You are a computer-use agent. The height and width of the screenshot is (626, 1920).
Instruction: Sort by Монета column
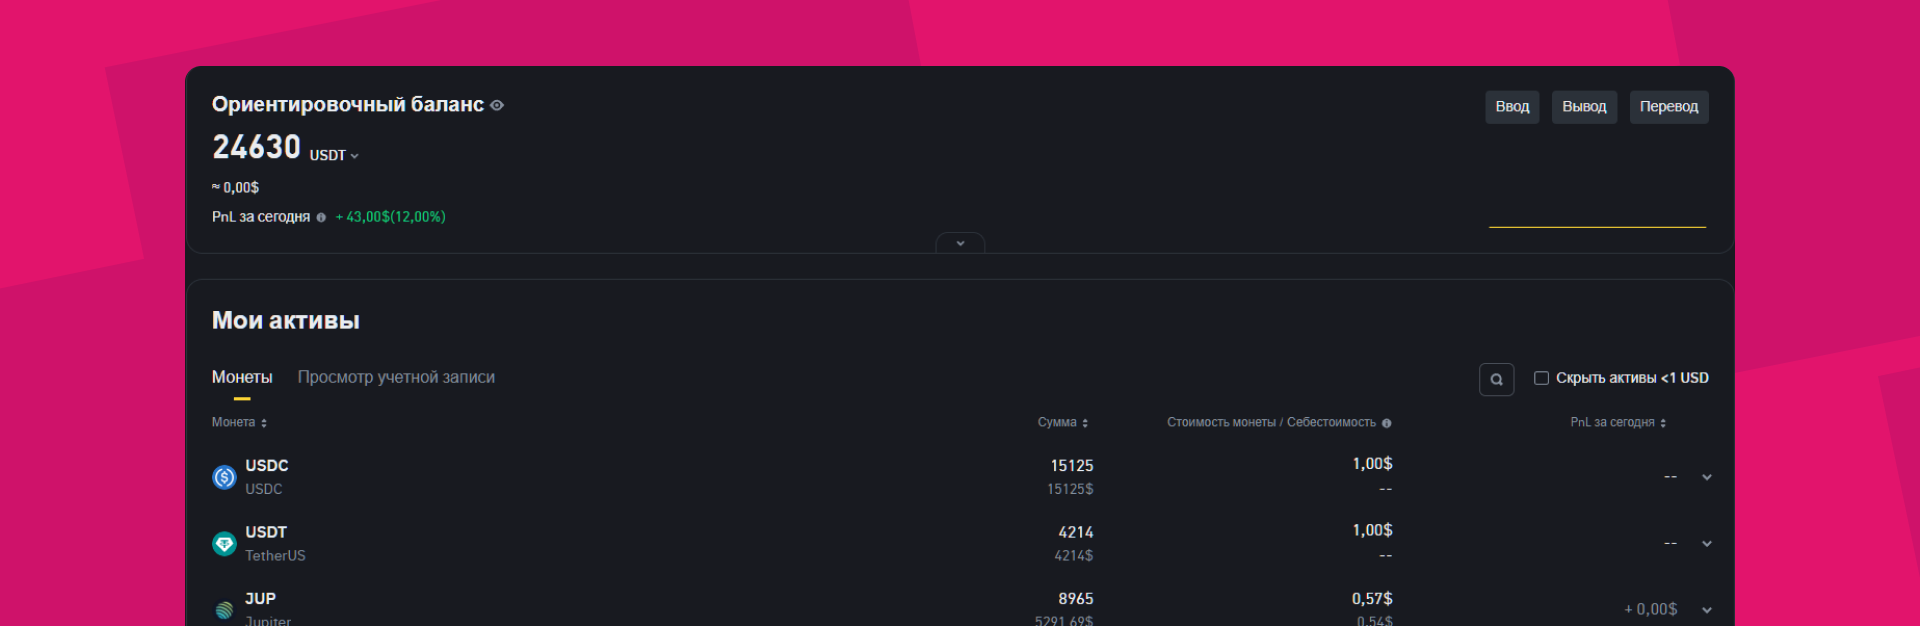(239, 422)
